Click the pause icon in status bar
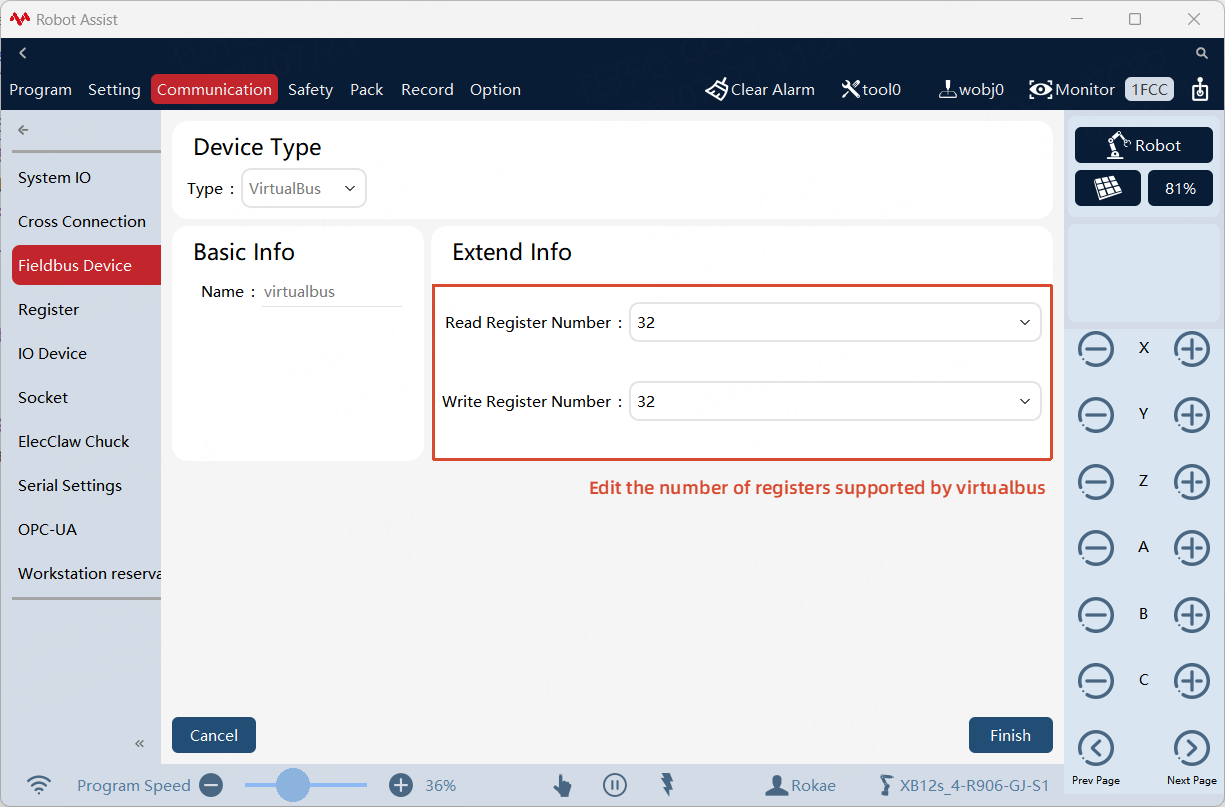The width and height of the screenshot is (1225, 807). click(615, 785)
